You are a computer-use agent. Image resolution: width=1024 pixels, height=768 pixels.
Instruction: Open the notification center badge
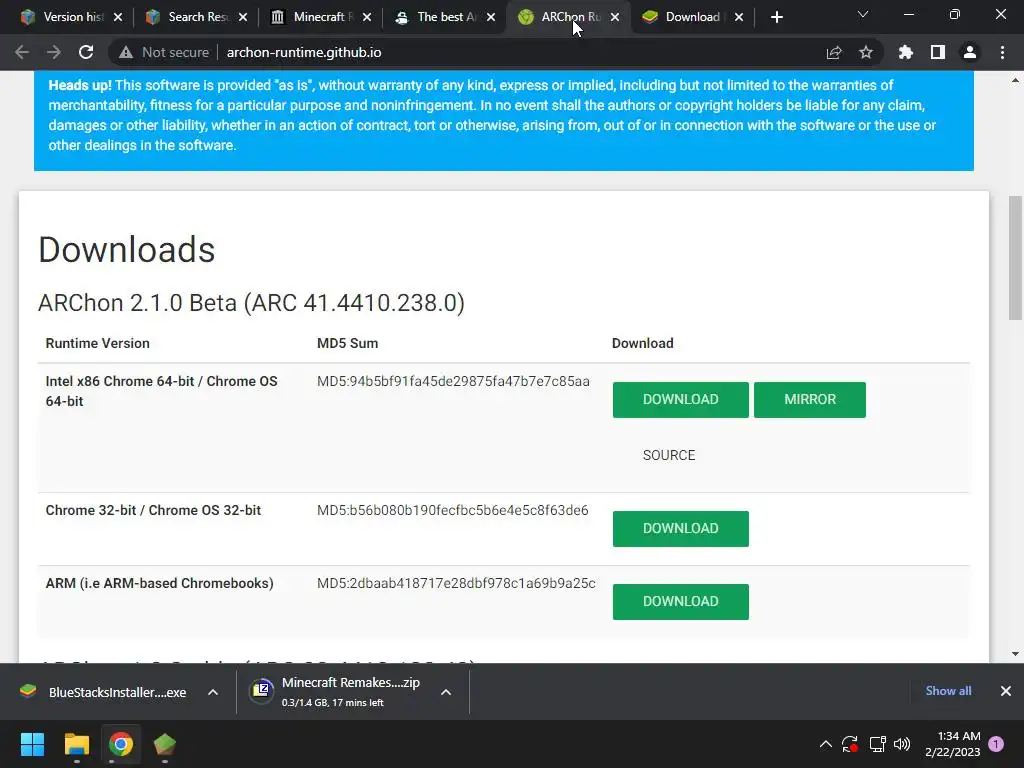pos(996,744)
